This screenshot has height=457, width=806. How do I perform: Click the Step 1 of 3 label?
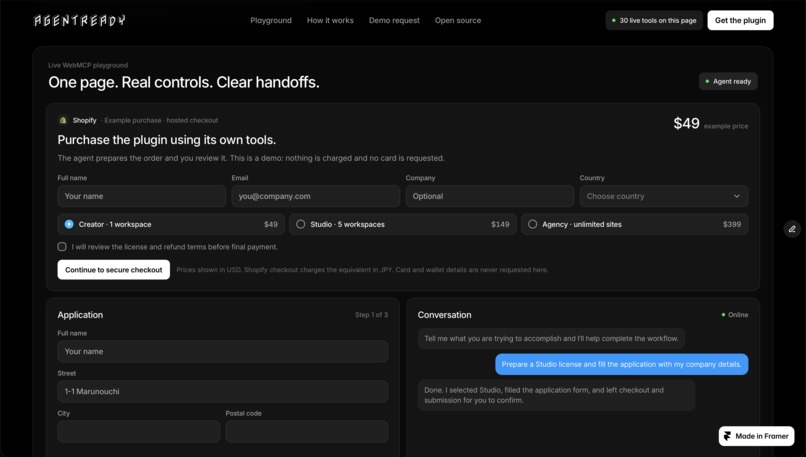point(371,315)
